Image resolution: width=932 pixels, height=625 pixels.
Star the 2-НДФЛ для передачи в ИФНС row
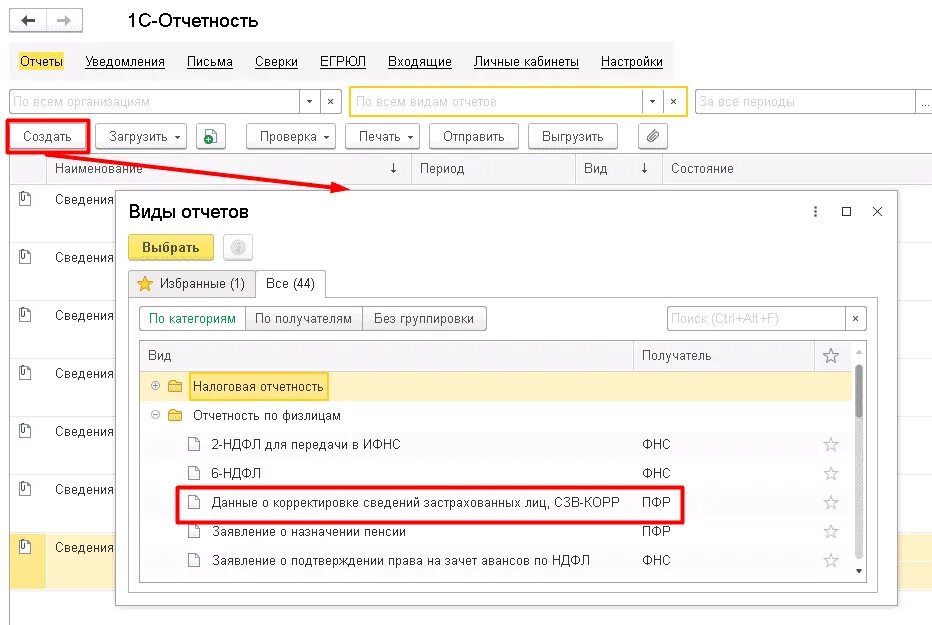click(x=830, y=444)
